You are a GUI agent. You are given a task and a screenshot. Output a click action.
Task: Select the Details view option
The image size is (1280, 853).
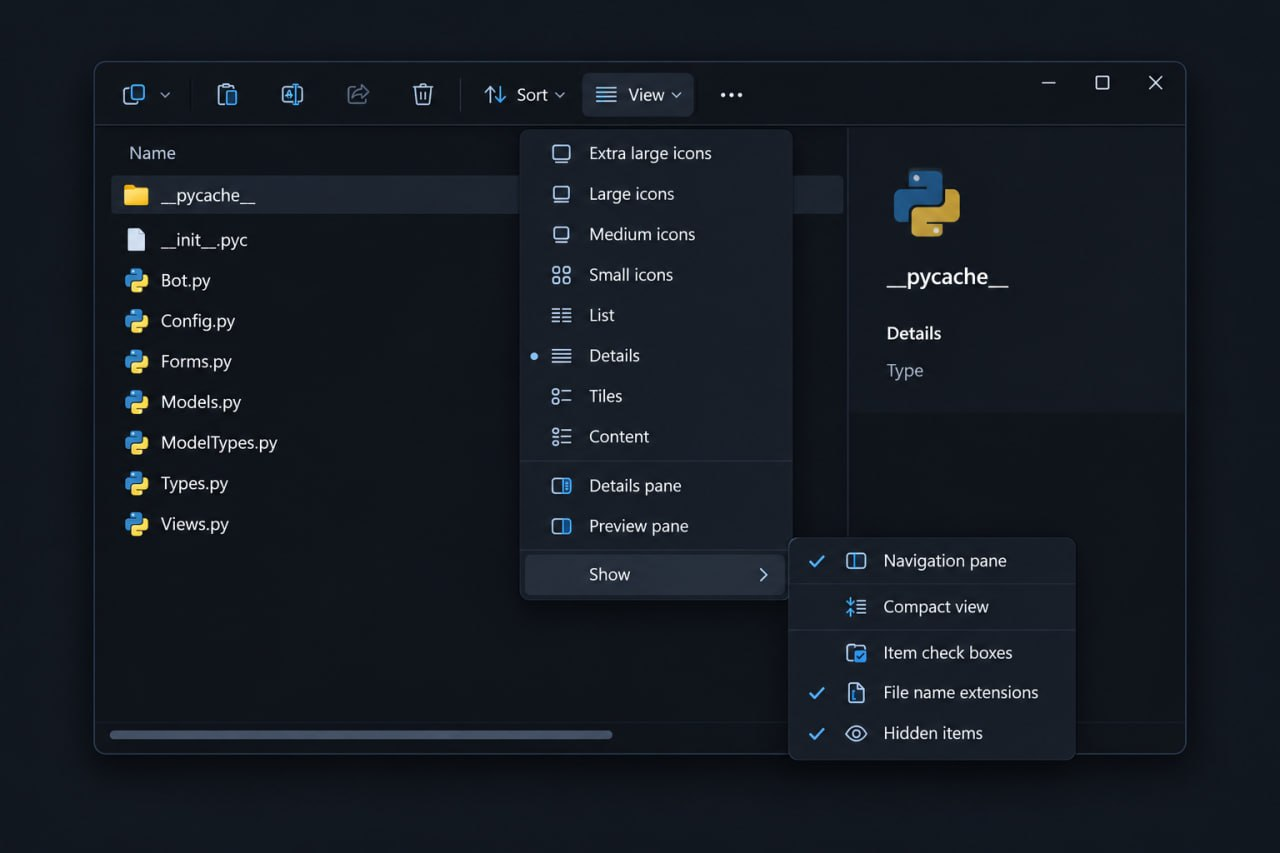(x=656, y=356)
